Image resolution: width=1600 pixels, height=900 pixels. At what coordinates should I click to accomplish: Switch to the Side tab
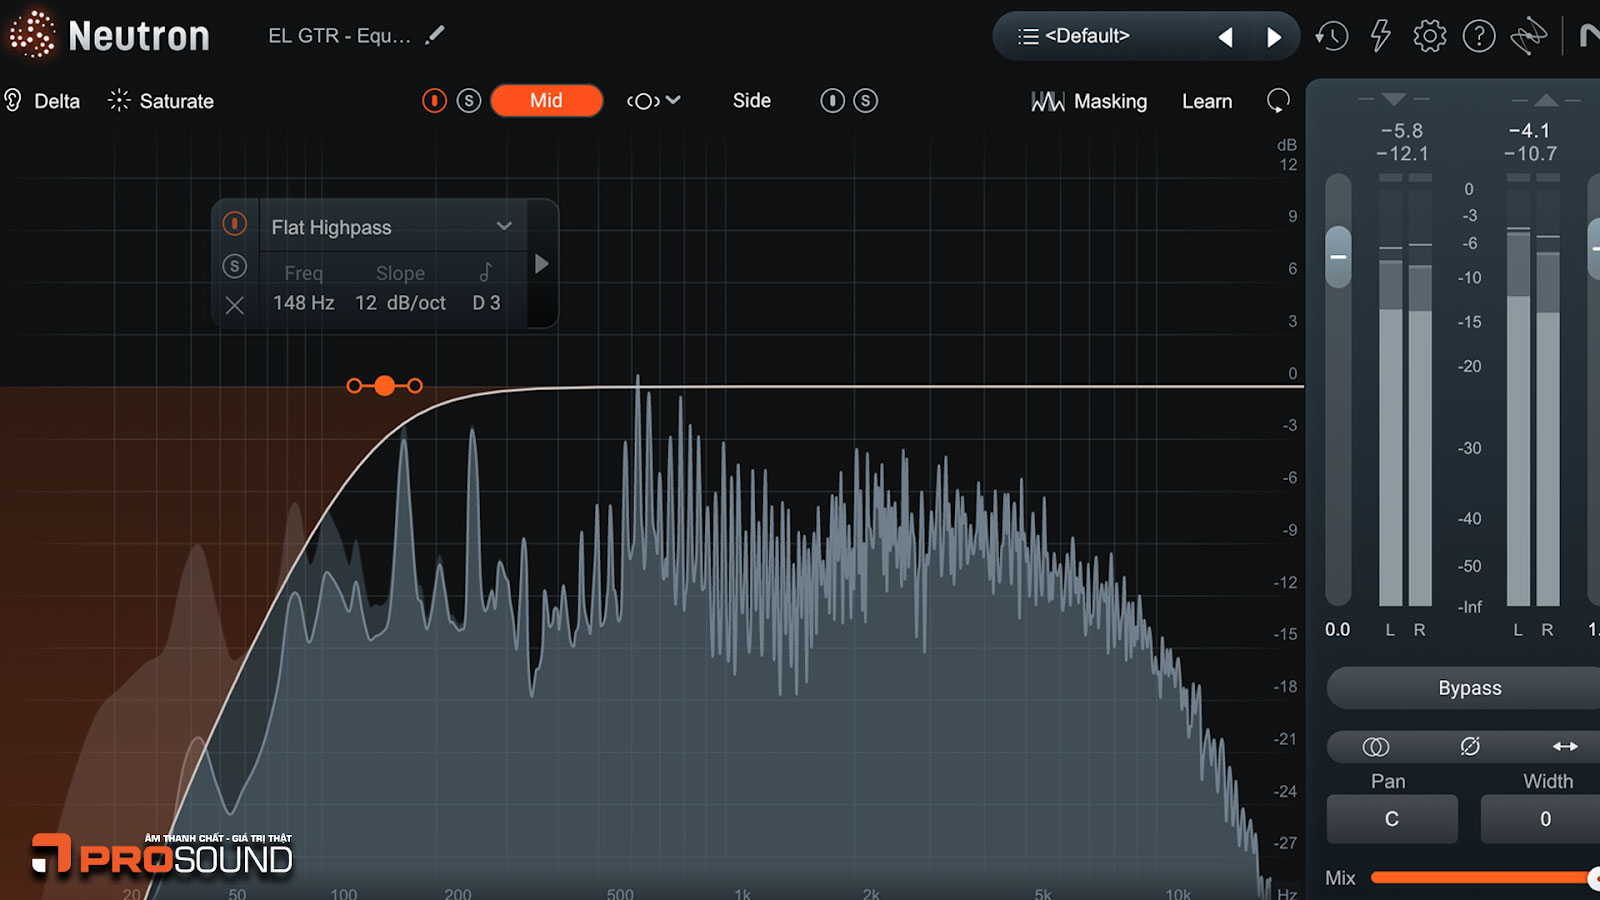click(x=751, y=101)
